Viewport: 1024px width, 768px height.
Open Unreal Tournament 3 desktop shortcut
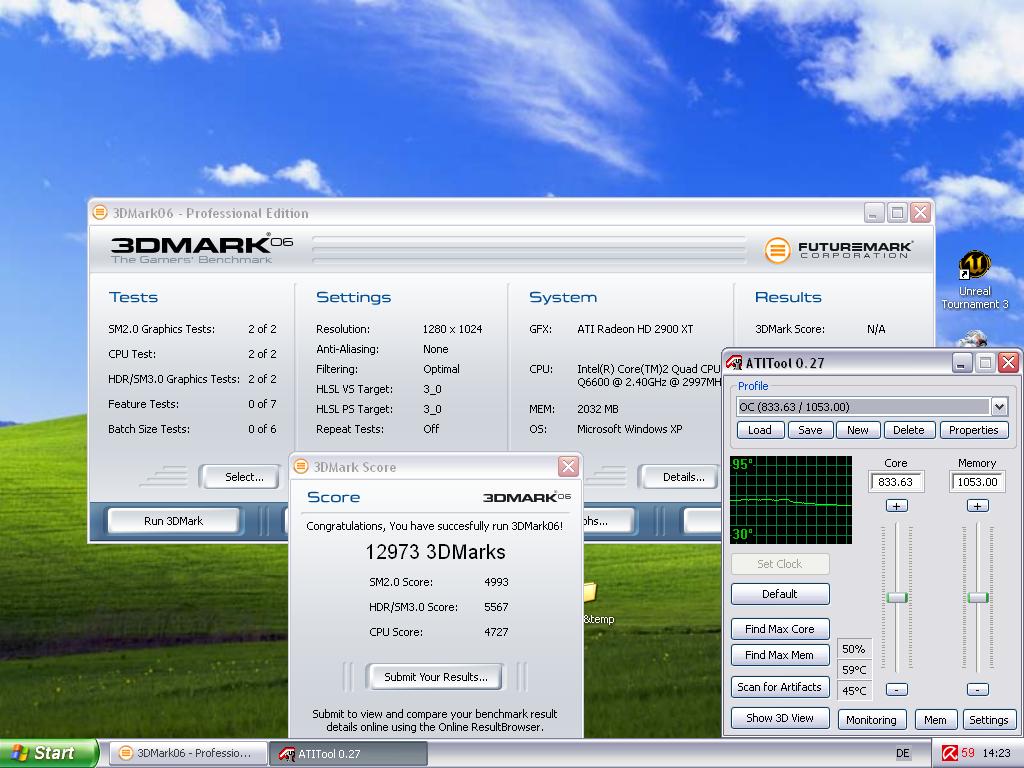(974, 280)
